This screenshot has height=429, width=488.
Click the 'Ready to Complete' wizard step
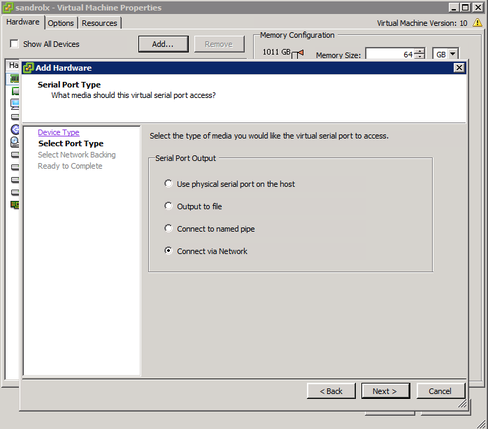(x=70, y=166)
